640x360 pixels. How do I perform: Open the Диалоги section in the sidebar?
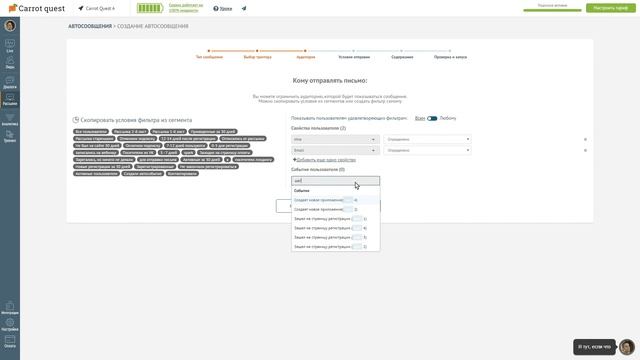[x=10, y=82]
